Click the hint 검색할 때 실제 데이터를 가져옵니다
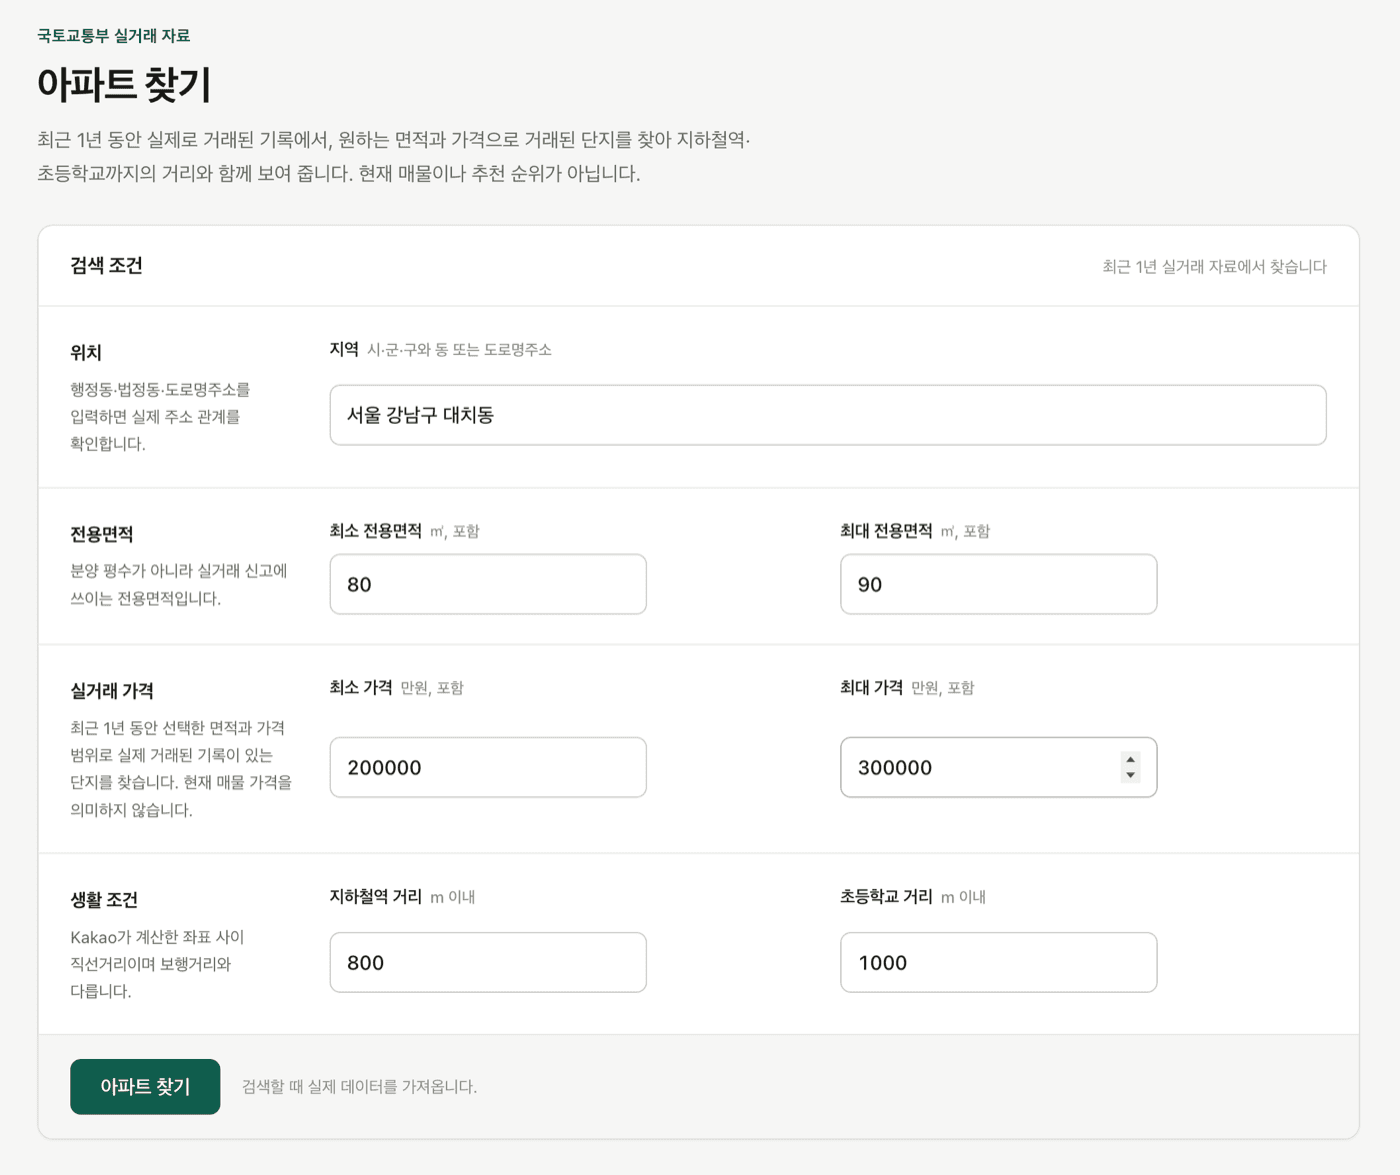The height and width of the screenshot is (1175, 1400). pyautogui.click(x=360, y=1087)
